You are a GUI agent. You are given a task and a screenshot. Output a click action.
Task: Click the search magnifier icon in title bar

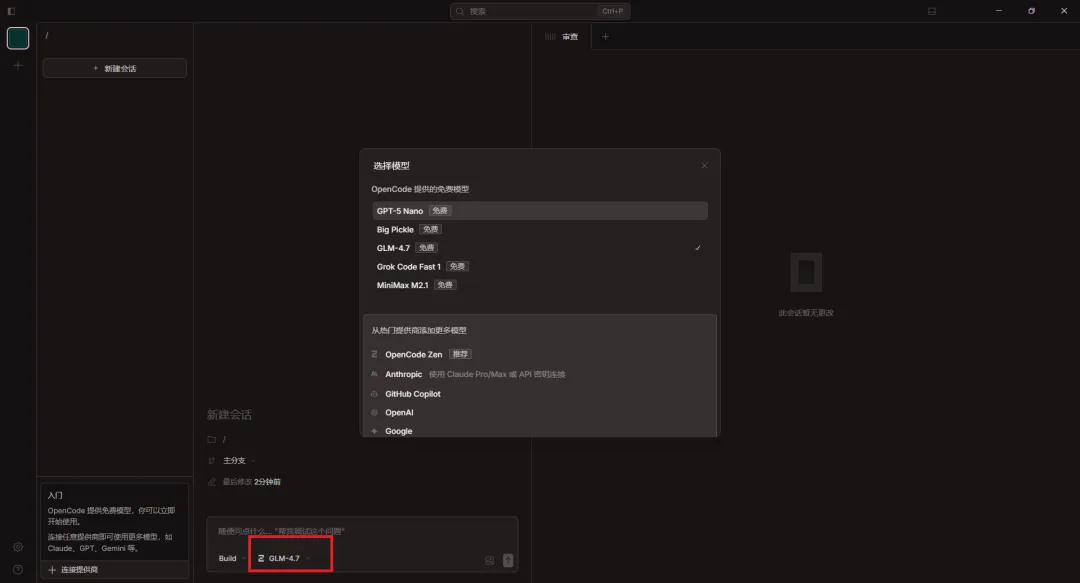tap(460, 11)
